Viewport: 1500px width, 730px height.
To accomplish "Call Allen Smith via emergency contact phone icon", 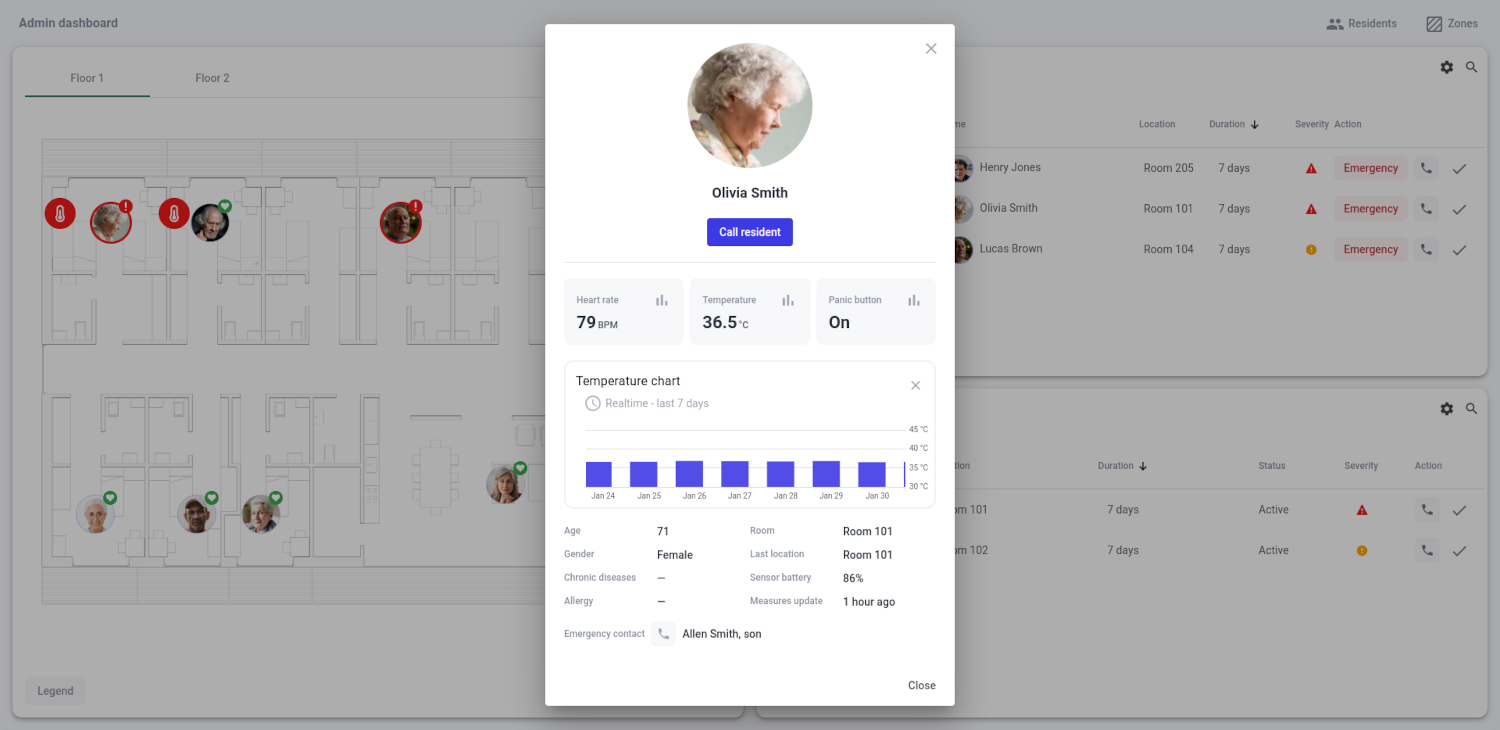I will [662, 633].
